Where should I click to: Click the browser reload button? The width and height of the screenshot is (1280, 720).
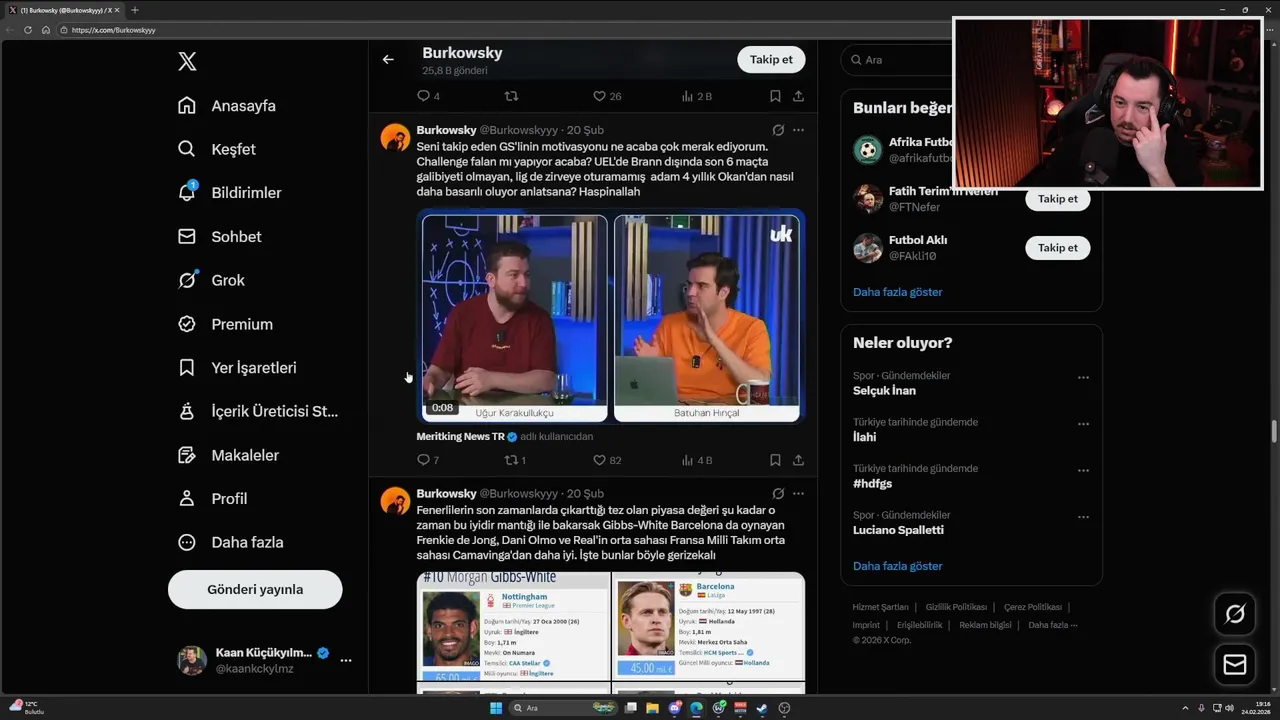[x=28, y=30]
